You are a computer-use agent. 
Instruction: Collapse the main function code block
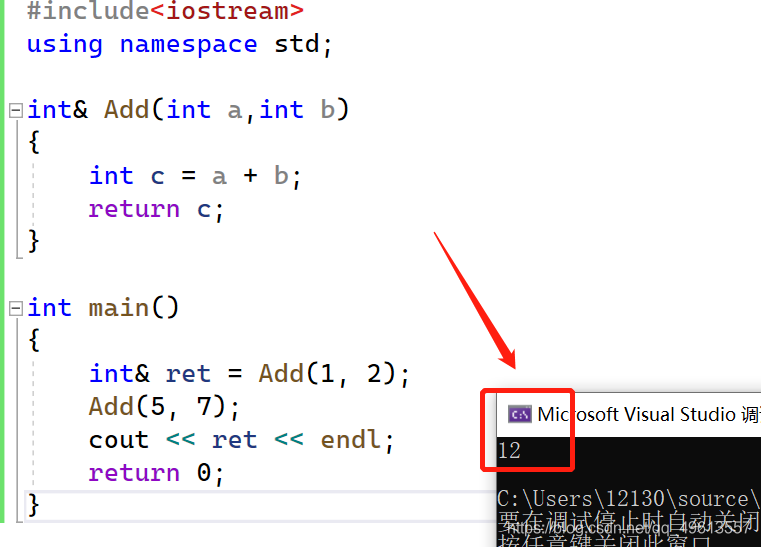(16, 308)
